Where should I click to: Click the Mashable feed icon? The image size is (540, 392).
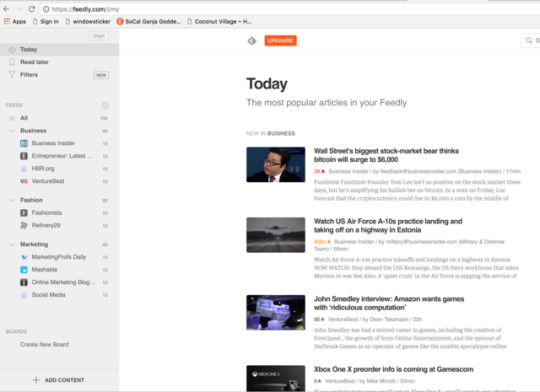click(x=24, y=270)
